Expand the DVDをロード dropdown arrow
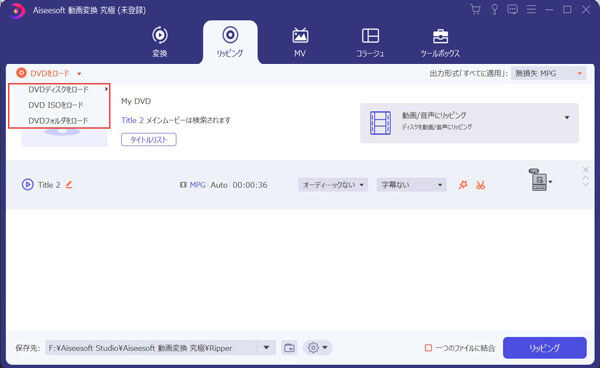This screenshot has height=368, width=600. click(x=79, y=73)
